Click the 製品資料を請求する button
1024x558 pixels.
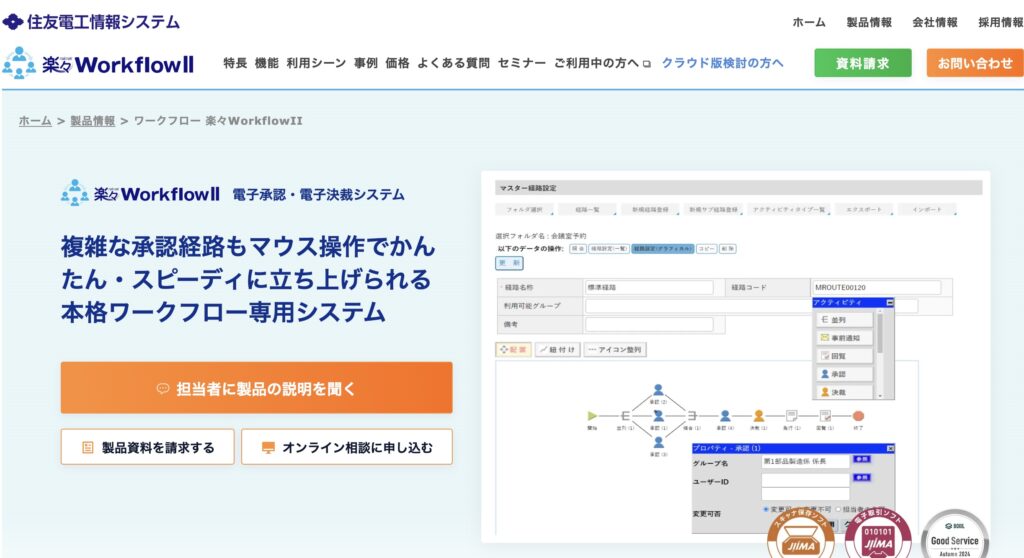148,448
